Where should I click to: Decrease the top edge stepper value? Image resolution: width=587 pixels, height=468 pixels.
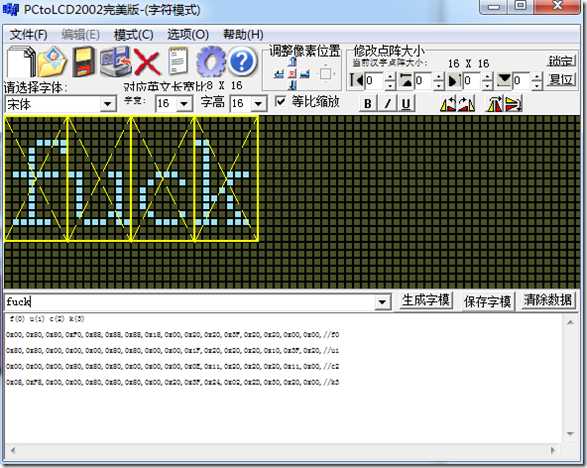pyautogui.click(x=439, y=85)
